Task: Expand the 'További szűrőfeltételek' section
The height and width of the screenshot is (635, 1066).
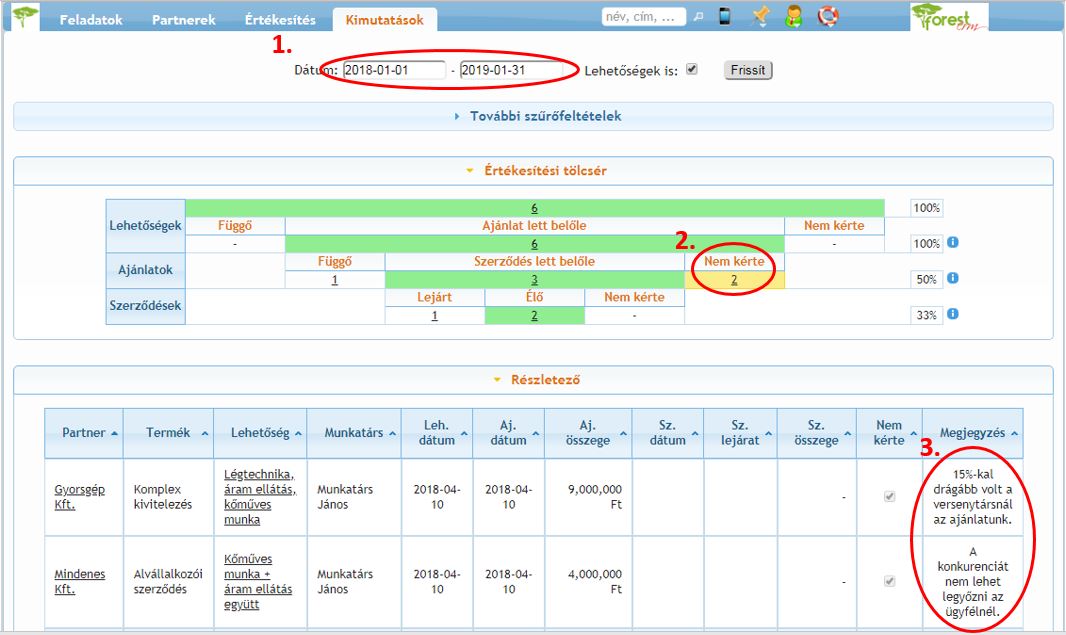Action: [x=533, y=116]
